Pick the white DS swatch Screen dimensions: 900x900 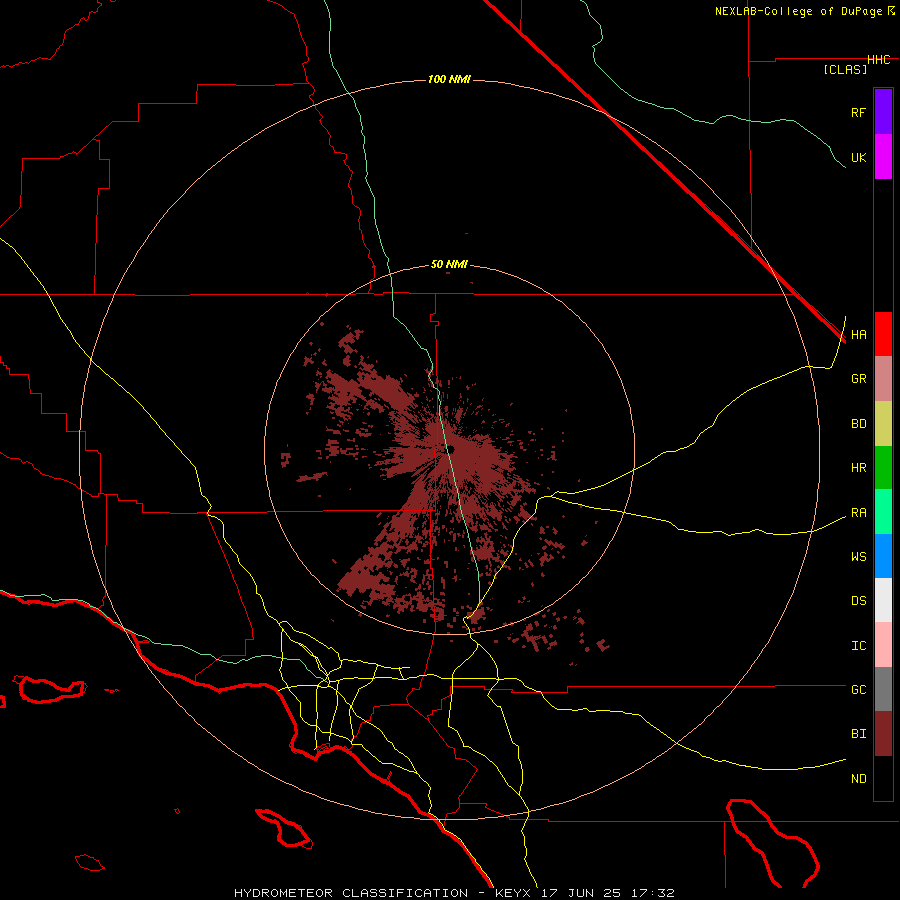[x=883, y=600]
